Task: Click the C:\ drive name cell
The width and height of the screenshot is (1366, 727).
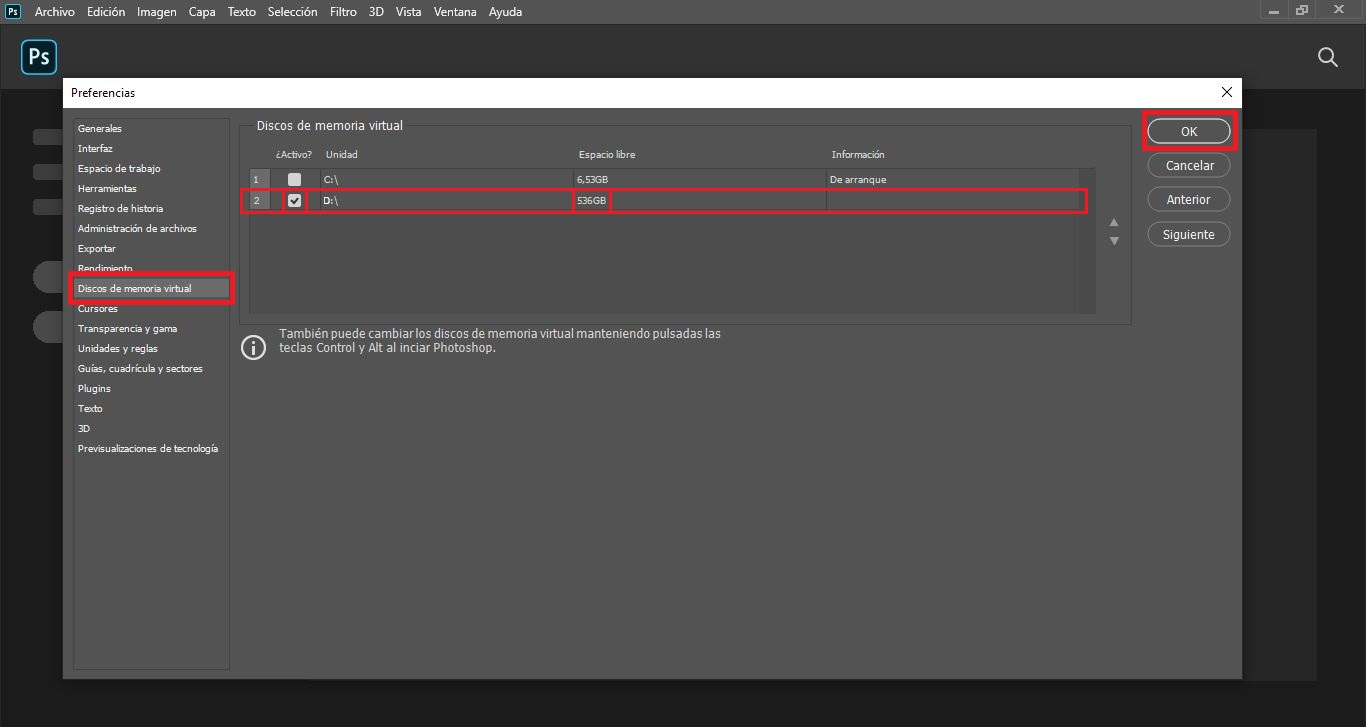Action: click(446, 179)
